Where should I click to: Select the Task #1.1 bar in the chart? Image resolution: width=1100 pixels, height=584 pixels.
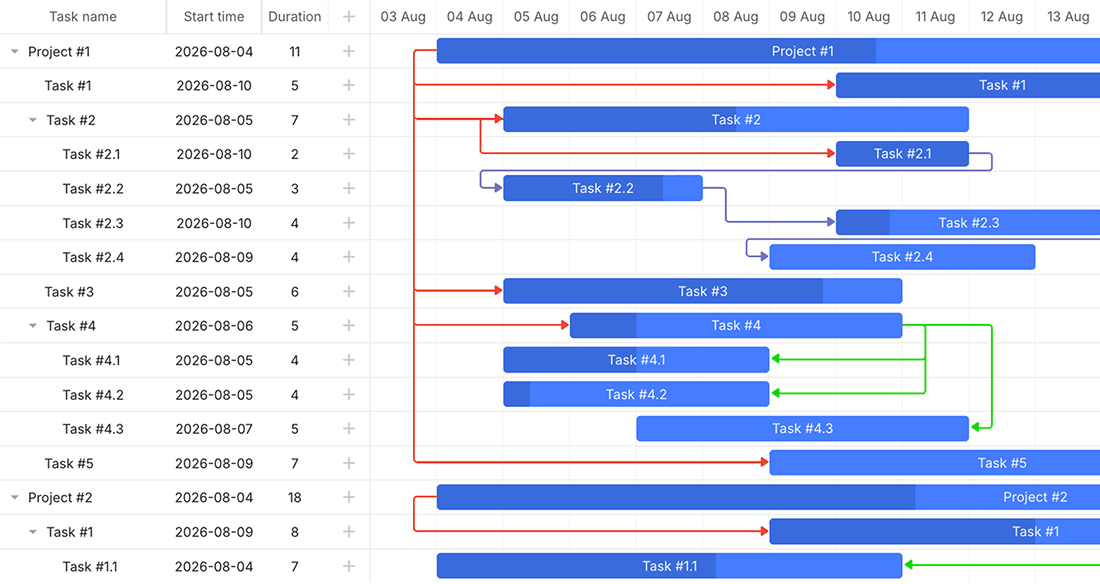[x=669, y=566]
